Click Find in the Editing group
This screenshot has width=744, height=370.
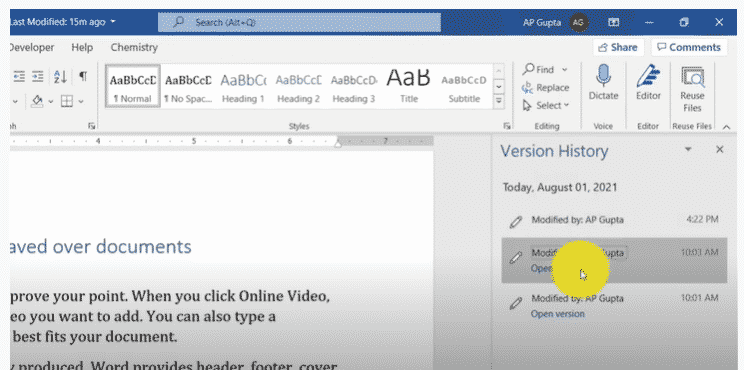[539, 70]
